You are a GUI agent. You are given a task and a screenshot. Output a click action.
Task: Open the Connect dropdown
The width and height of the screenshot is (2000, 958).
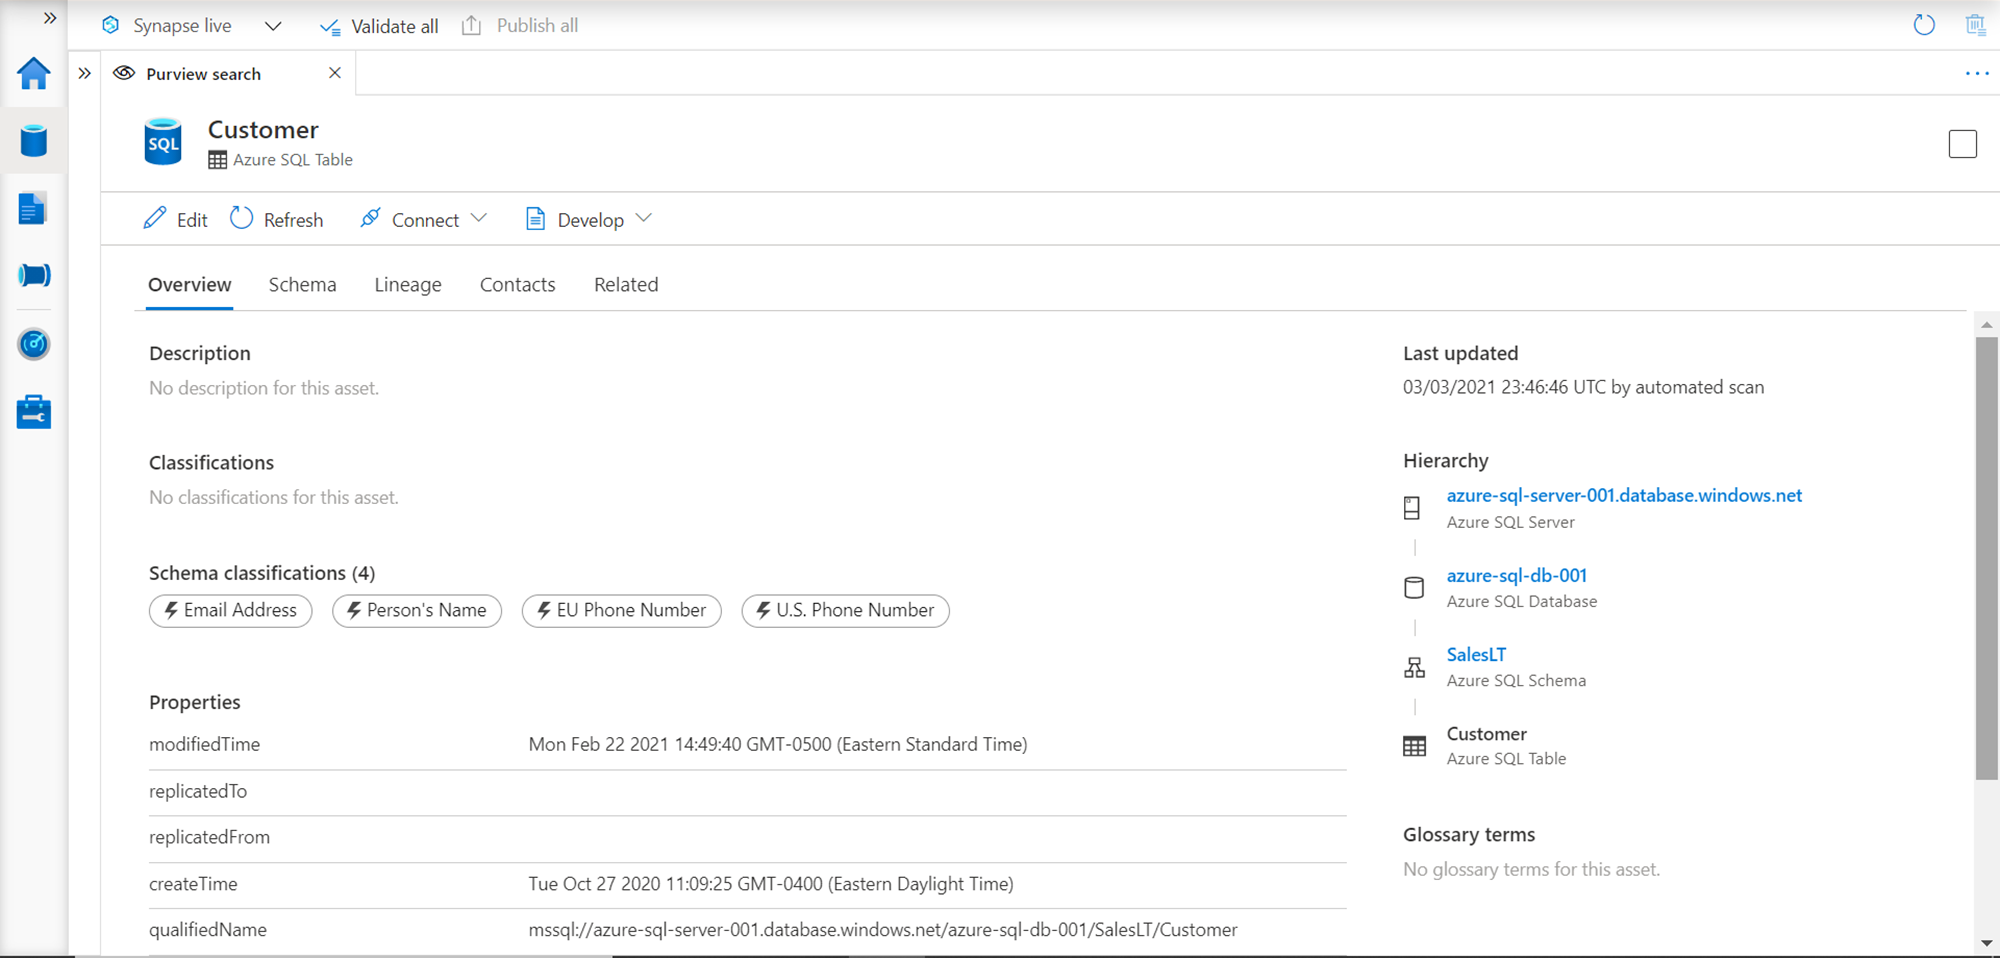coord(424,219)
